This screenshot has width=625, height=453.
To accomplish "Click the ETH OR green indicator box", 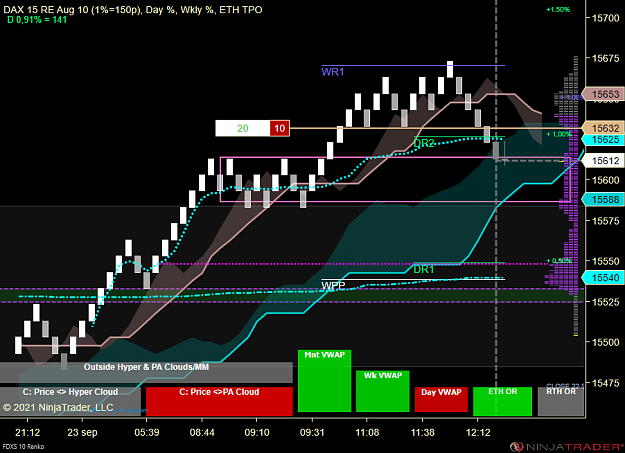I will [x=502, y=401].
